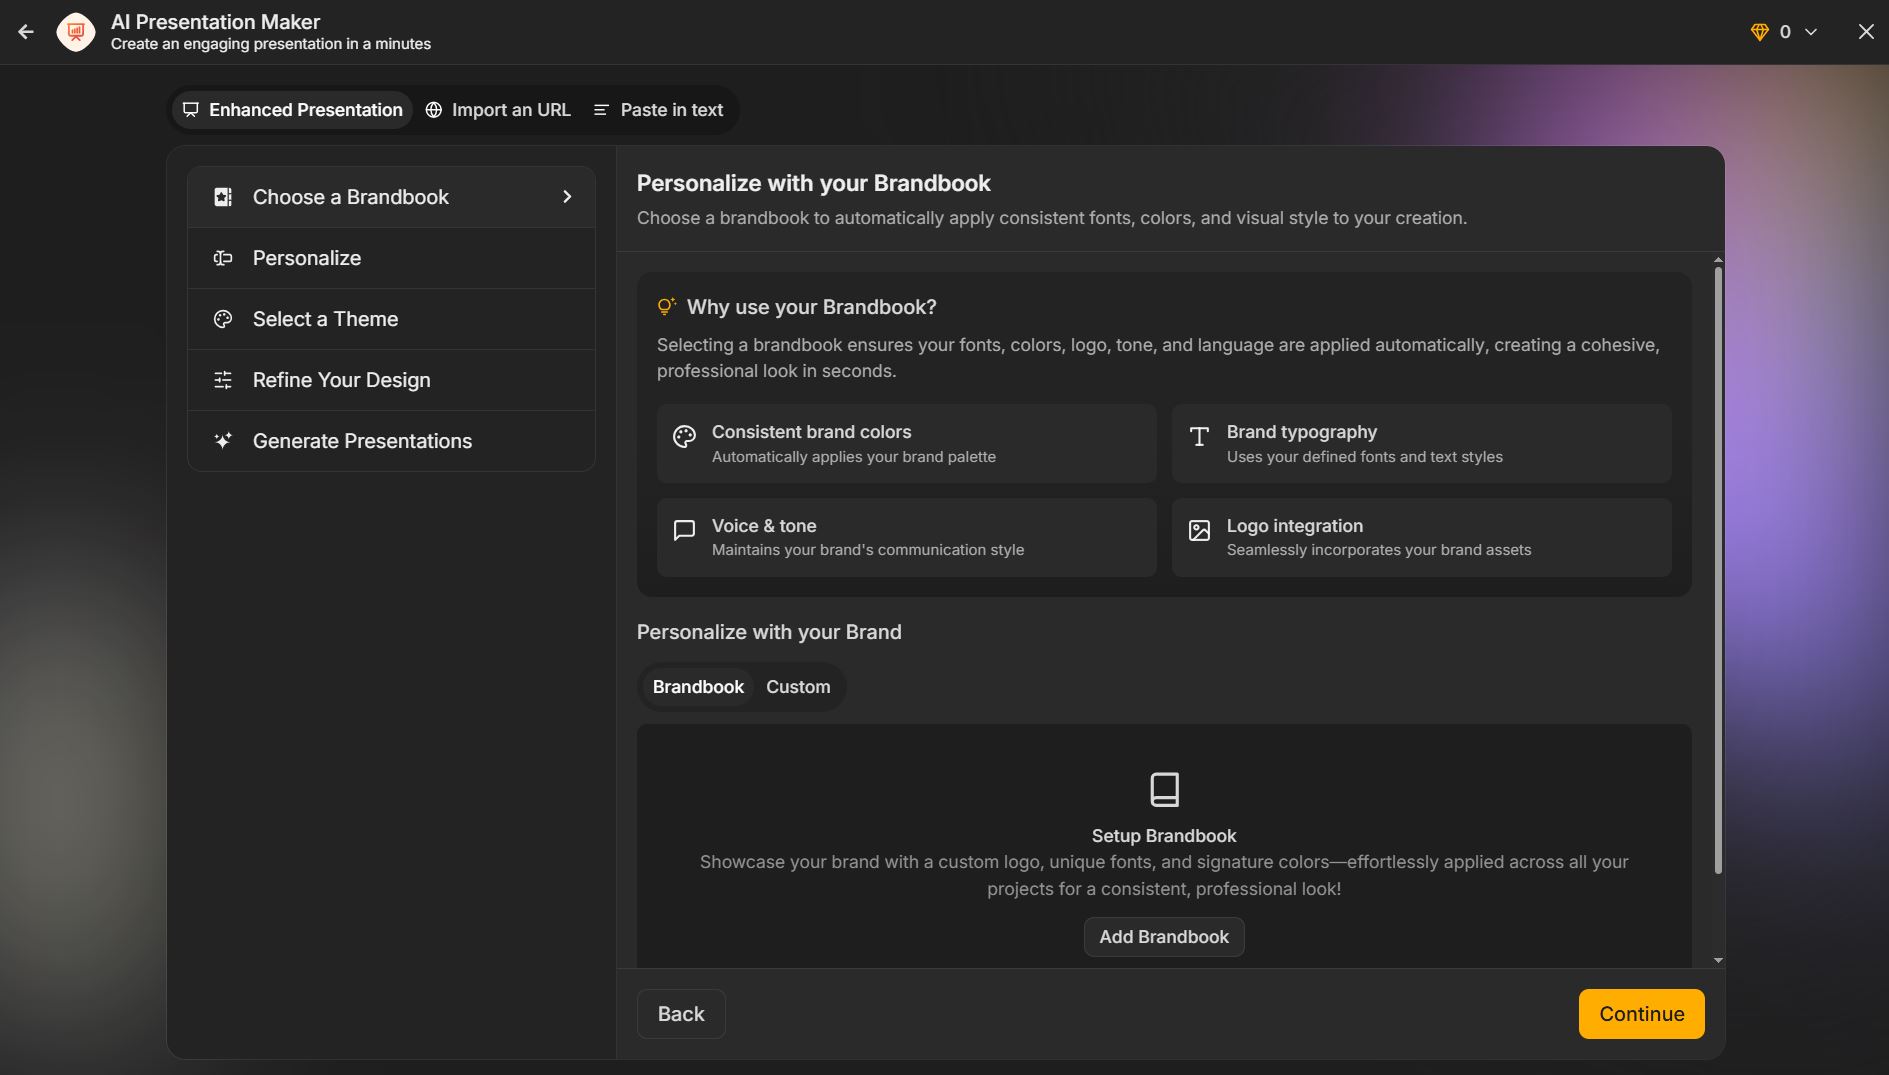This screenshot has width=1889, height=1075.
Task: Click the palette icon in Consistent brand colors
Action: click(x=684, y=436)
